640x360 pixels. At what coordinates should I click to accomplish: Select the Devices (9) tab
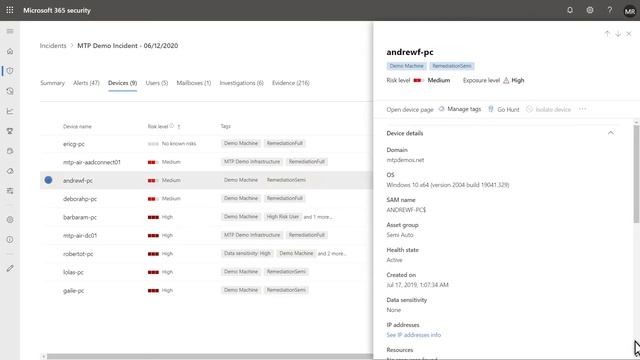point(122,83)
